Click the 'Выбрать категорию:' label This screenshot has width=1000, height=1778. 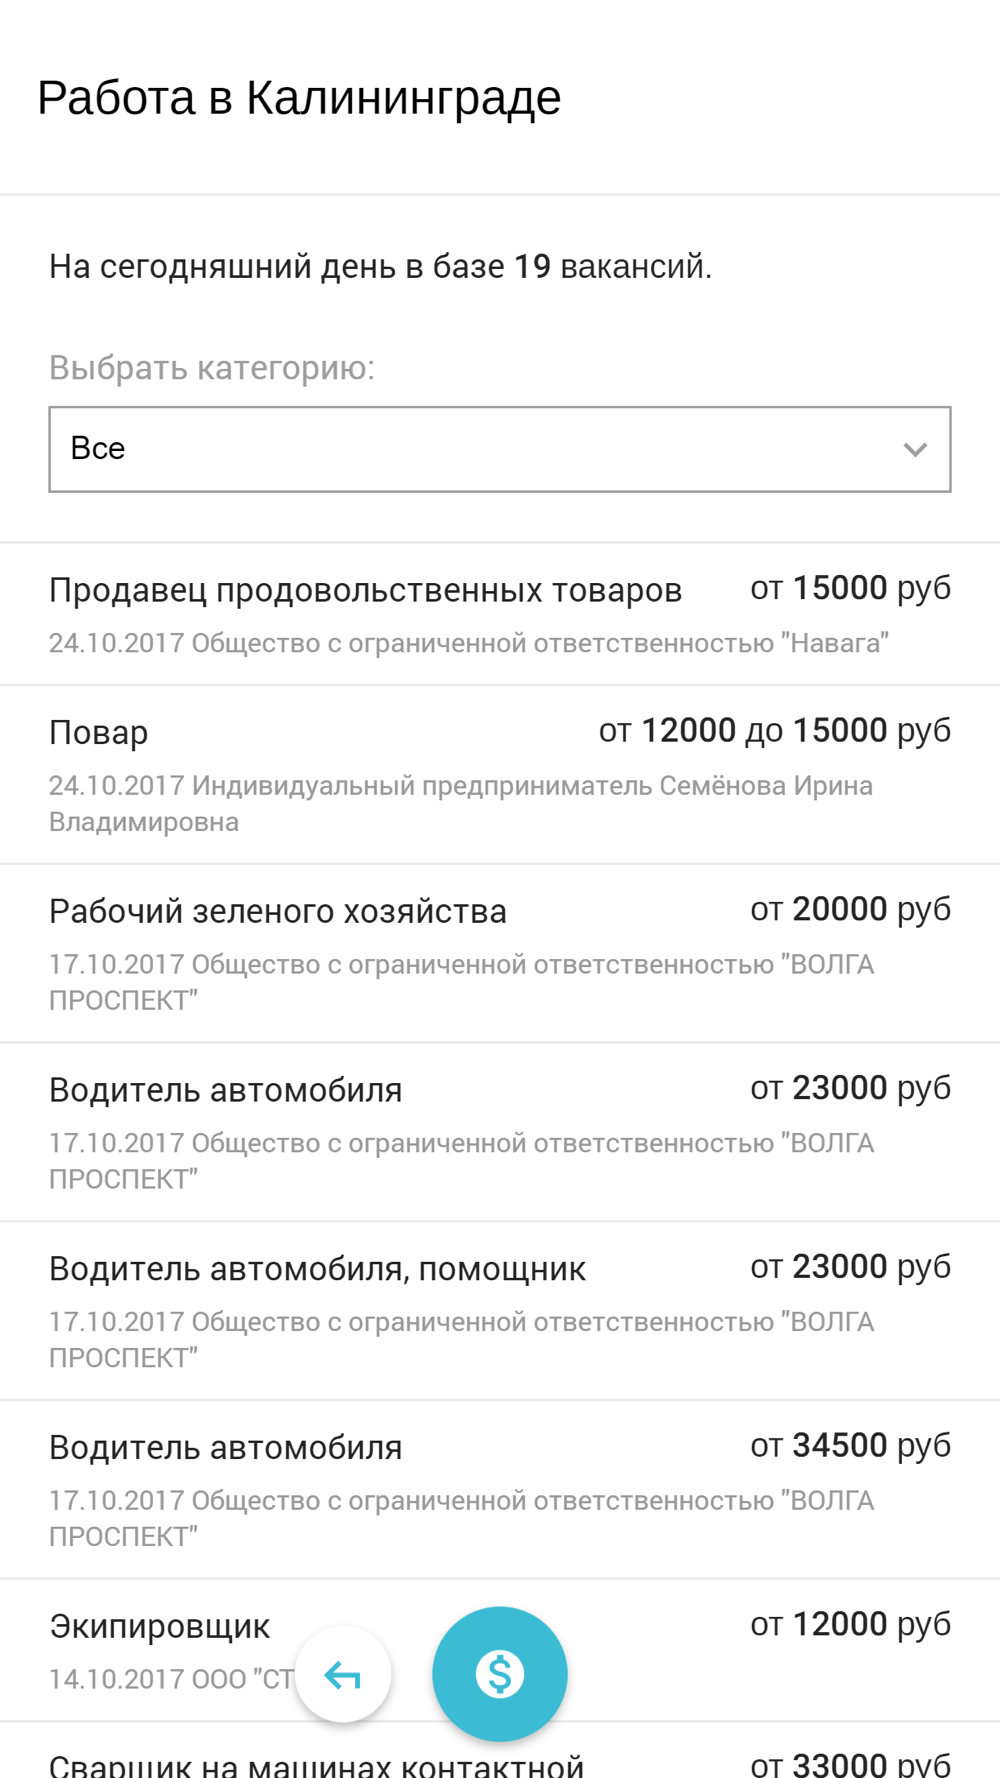click(212, 368)
